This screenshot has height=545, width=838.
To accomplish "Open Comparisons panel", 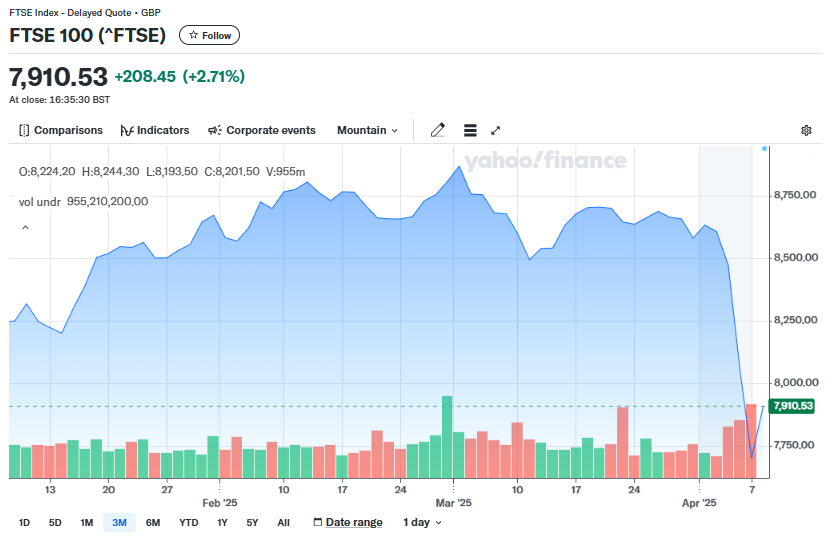I will click(61, 130).
